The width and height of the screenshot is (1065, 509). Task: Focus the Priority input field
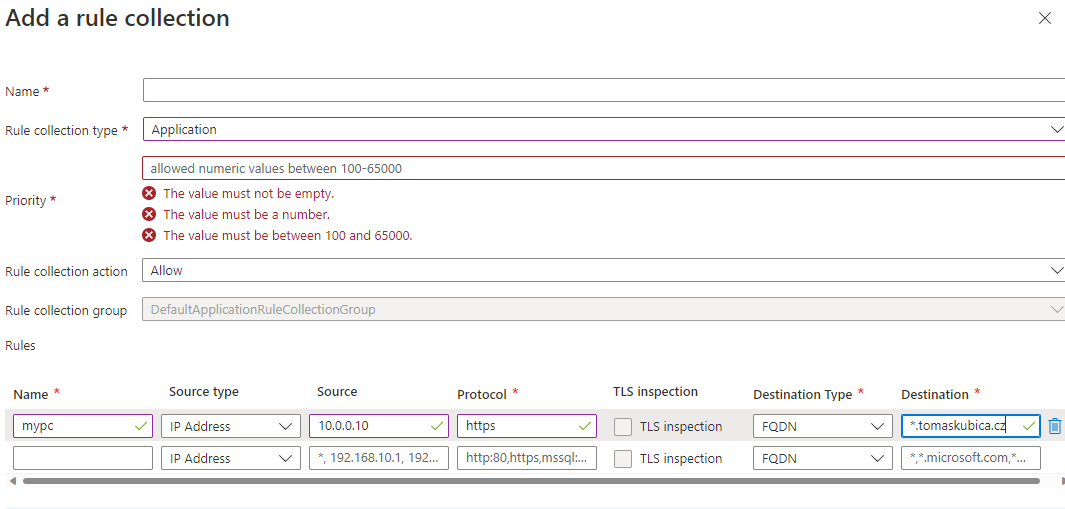pyautogui.click(x=604, y=168)
